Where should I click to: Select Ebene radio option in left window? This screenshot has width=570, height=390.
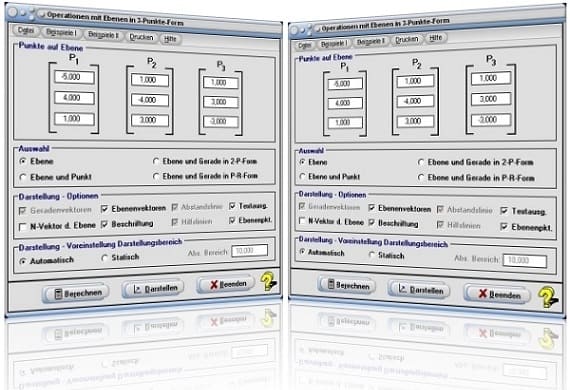click(x=37, y=161)
